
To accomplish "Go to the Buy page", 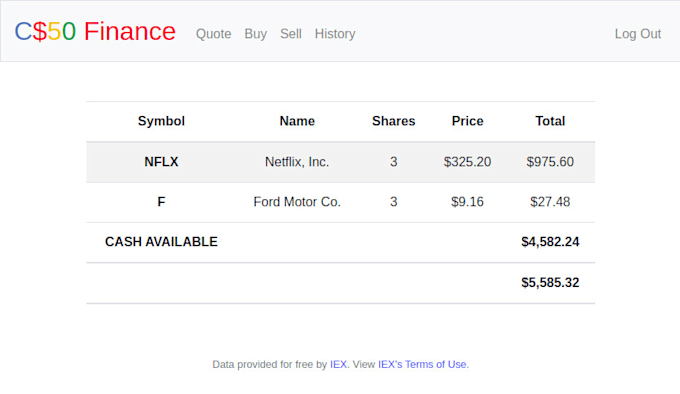I will click(255, 34).
